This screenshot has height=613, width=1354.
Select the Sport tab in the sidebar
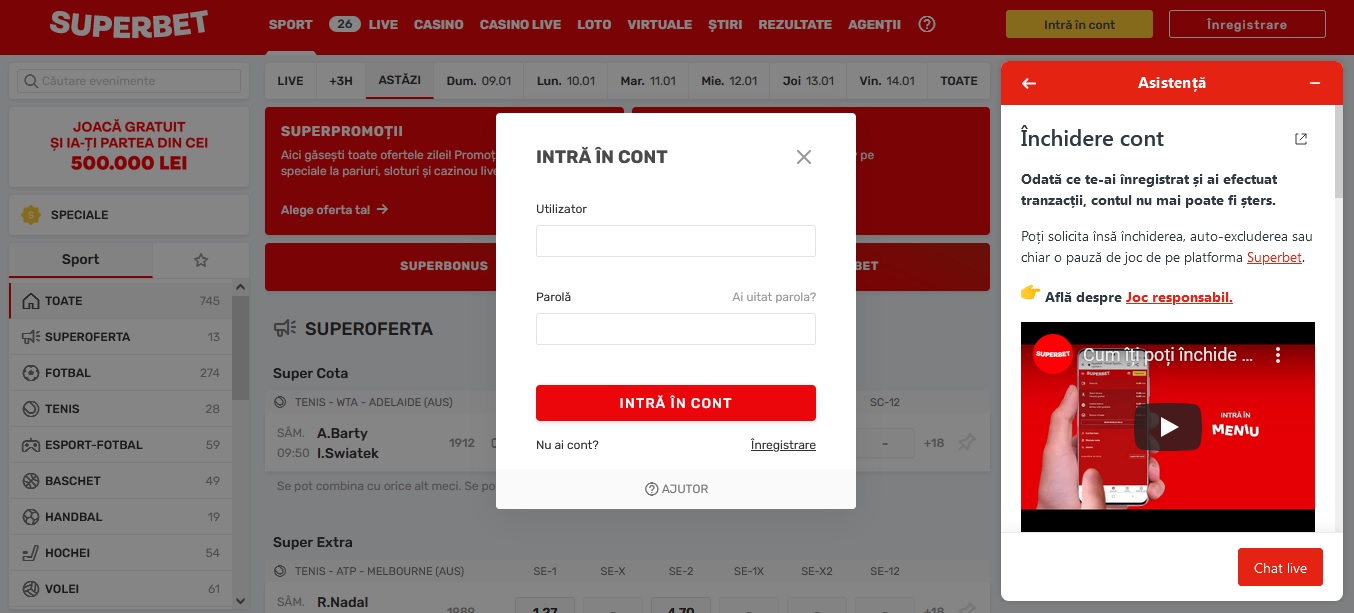coord(81,260)
